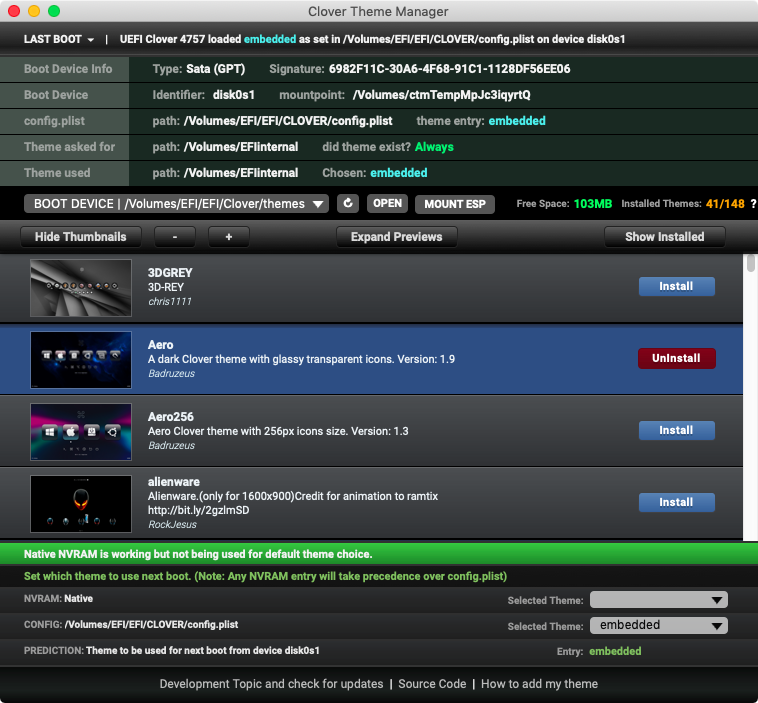Viewport: 758px width, 703px height.
Task: Open the LAST BOOT dropdown
Action: tap(58, 39)
